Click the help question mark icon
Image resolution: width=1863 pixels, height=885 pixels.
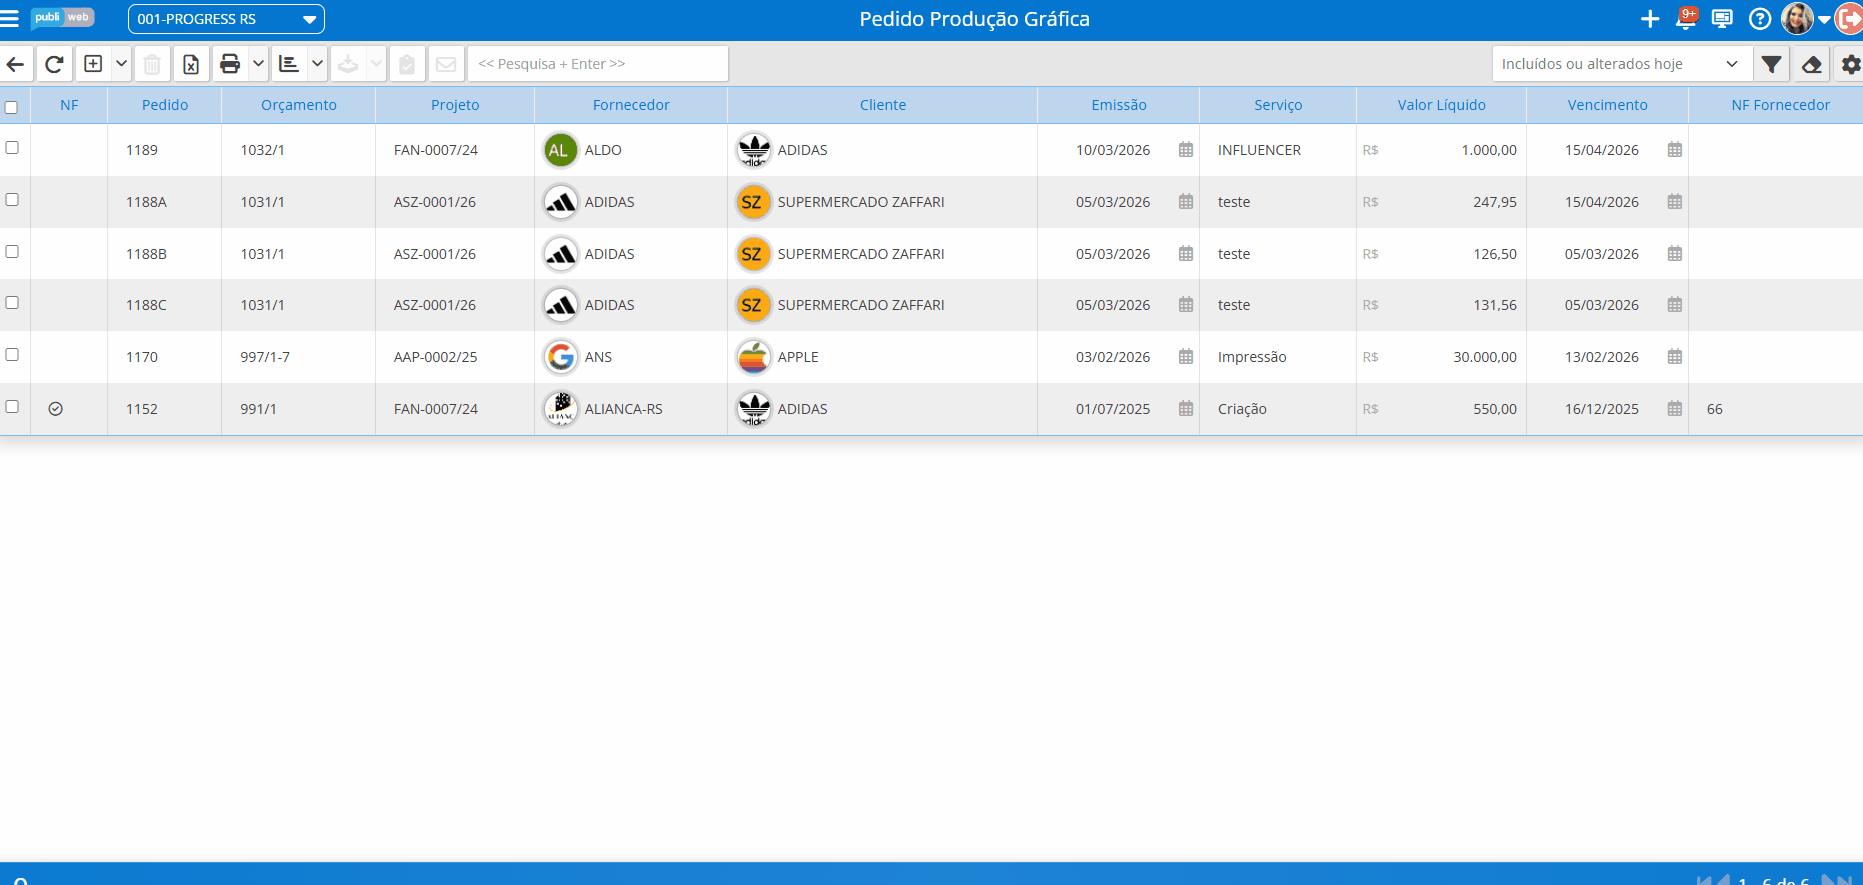(x=1759, y=19)
